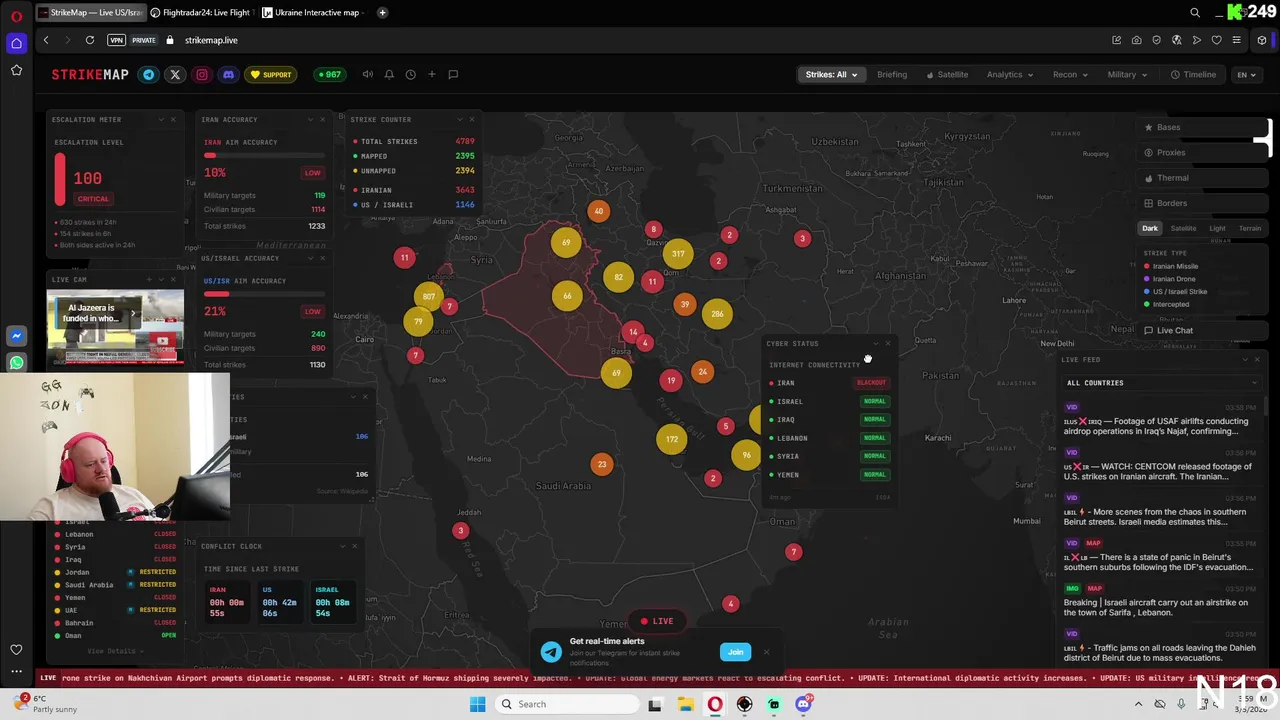Open the Live Chat button
Viewport: 1280px width, 720px height.
point(1204,330)
